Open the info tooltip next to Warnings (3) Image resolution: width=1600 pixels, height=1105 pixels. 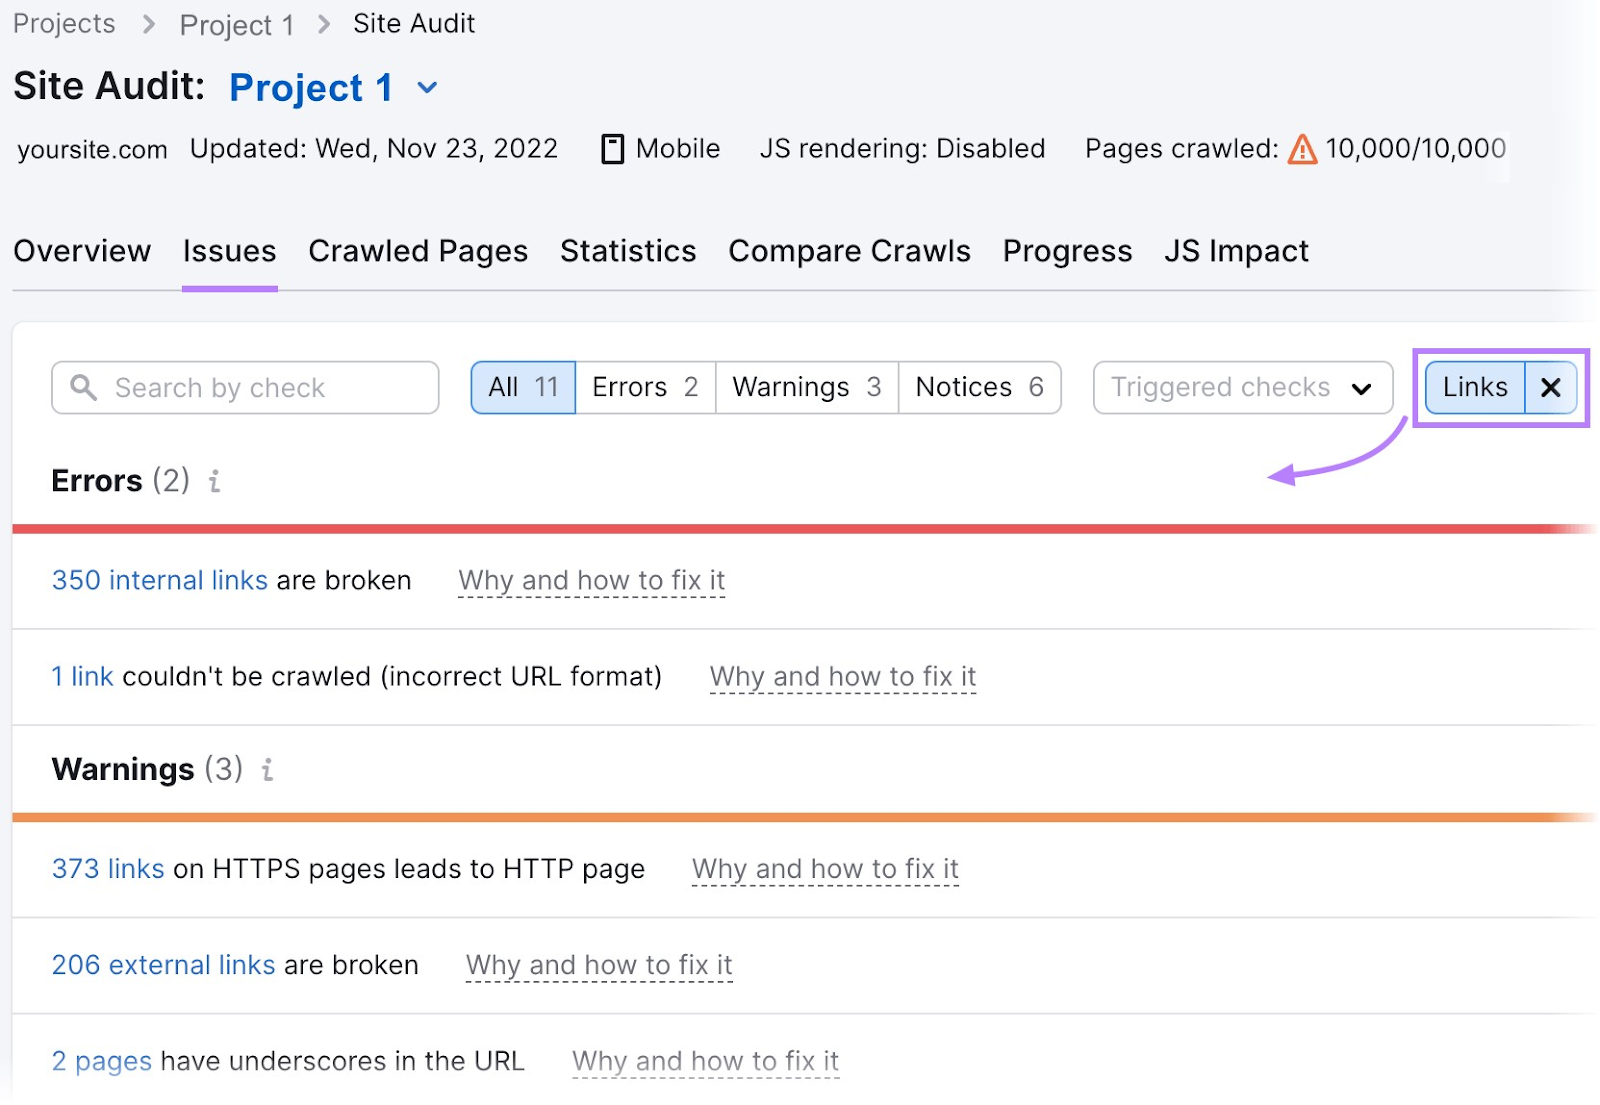(266, 770)
